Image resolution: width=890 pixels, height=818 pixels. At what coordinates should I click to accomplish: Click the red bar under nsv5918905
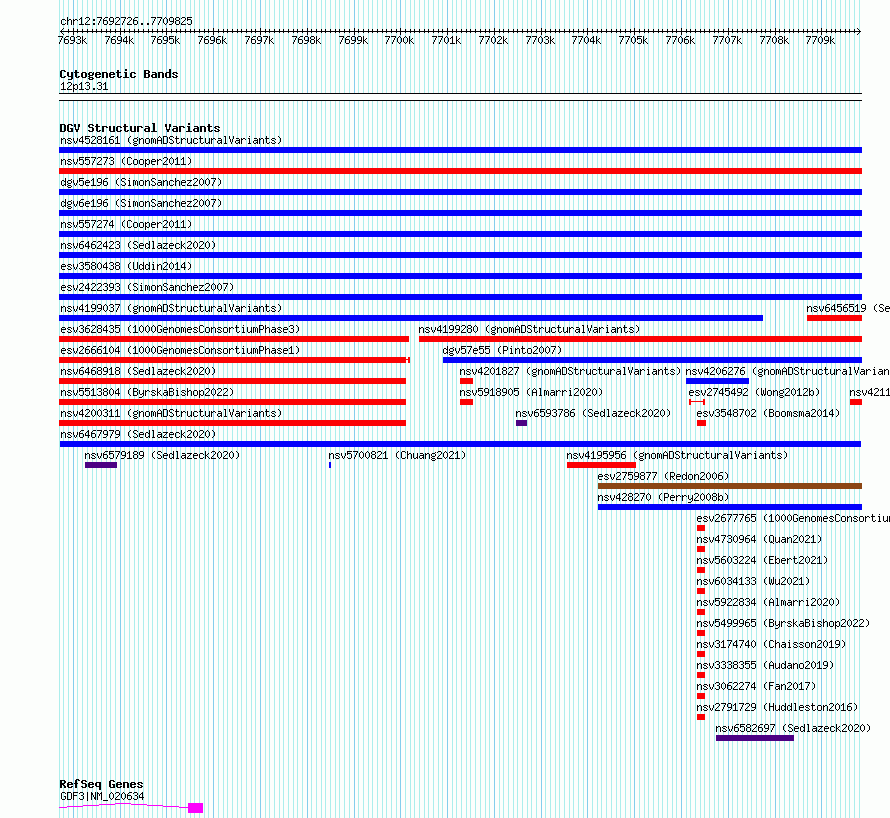pyautogui.click(x=467, y=402)
